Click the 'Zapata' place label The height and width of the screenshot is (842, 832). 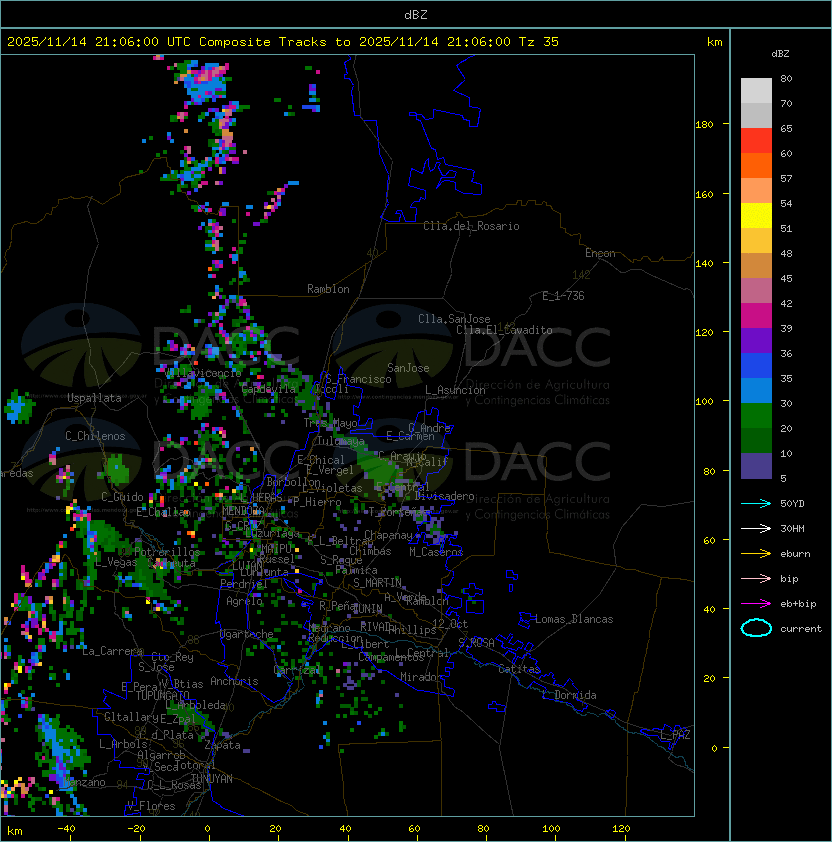222,745
